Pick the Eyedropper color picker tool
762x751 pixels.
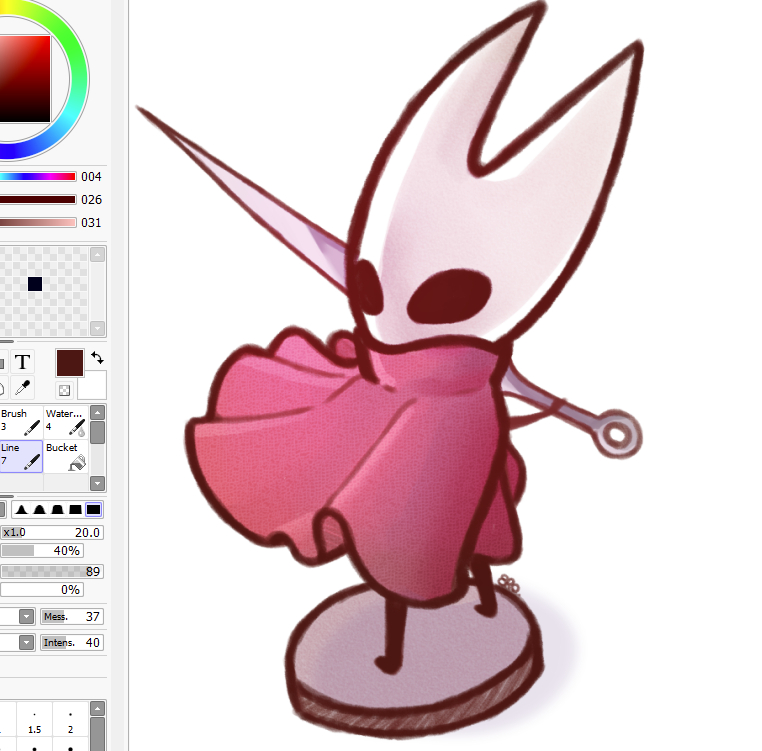(22, 388)
